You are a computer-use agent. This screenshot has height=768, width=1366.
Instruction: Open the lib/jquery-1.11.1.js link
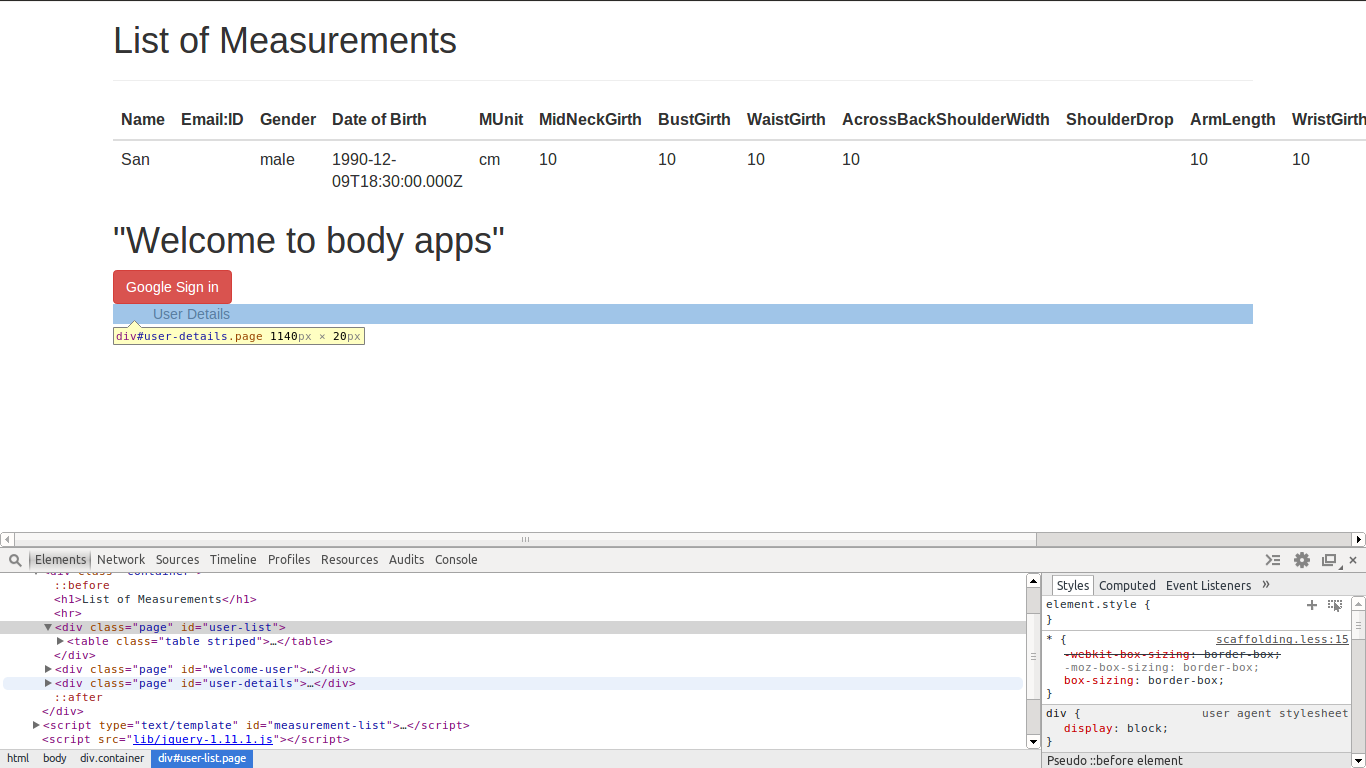(x=203, y=739)
